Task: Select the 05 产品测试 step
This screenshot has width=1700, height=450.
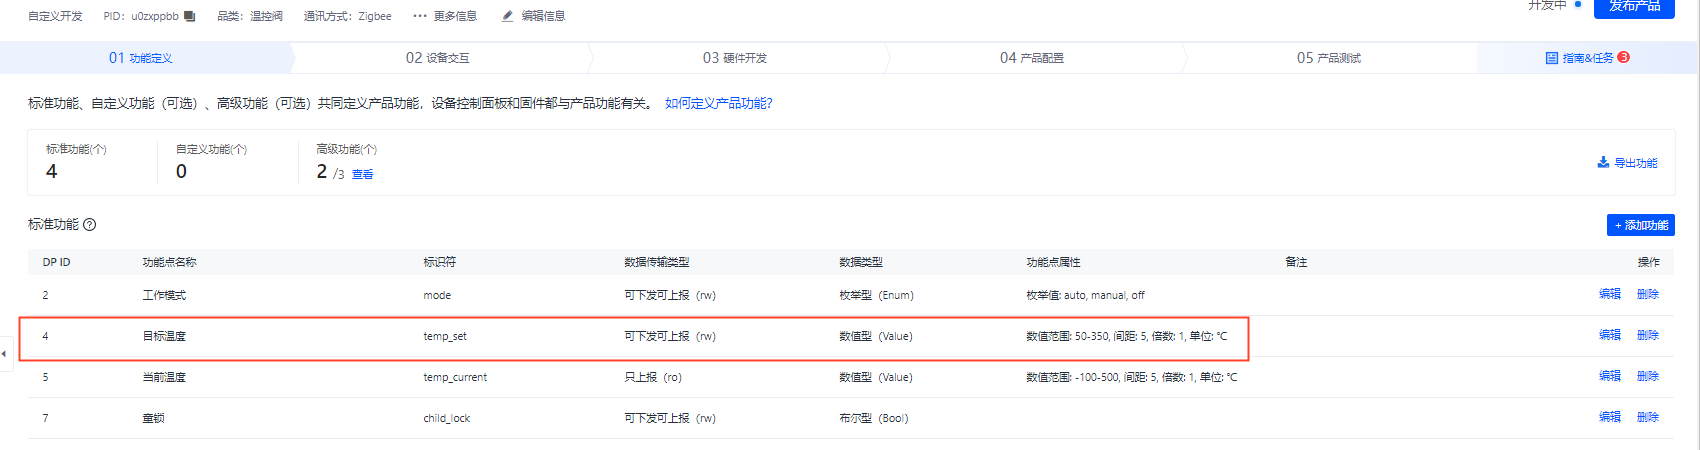Action: point(1329,58)
